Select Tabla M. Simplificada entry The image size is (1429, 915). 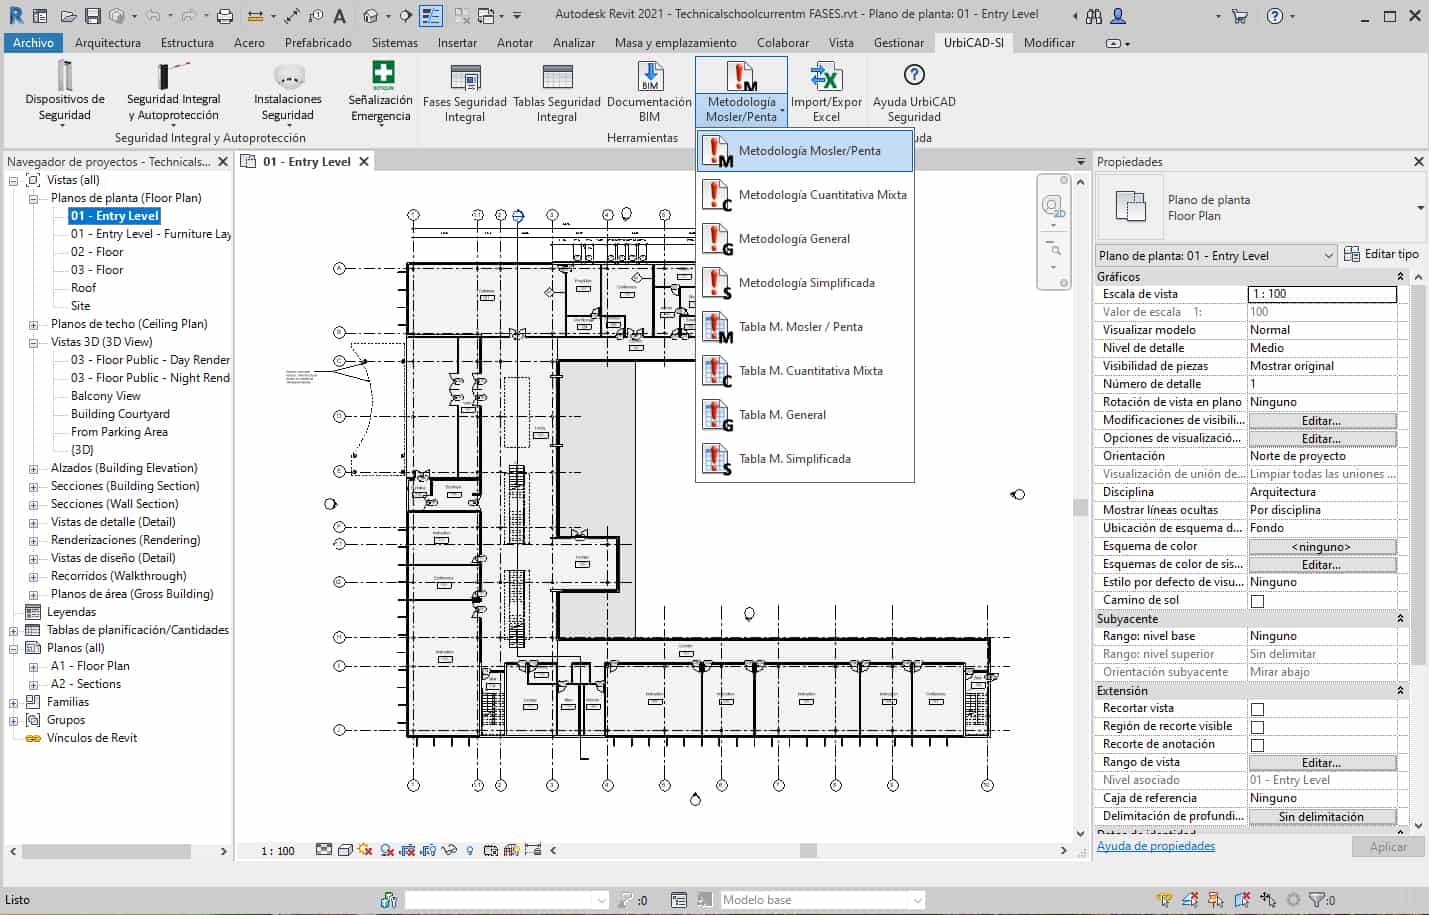coord(805,459)
